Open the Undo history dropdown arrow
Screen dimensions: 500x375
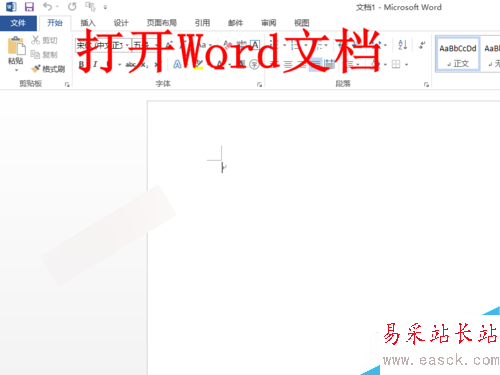(57, 7)
